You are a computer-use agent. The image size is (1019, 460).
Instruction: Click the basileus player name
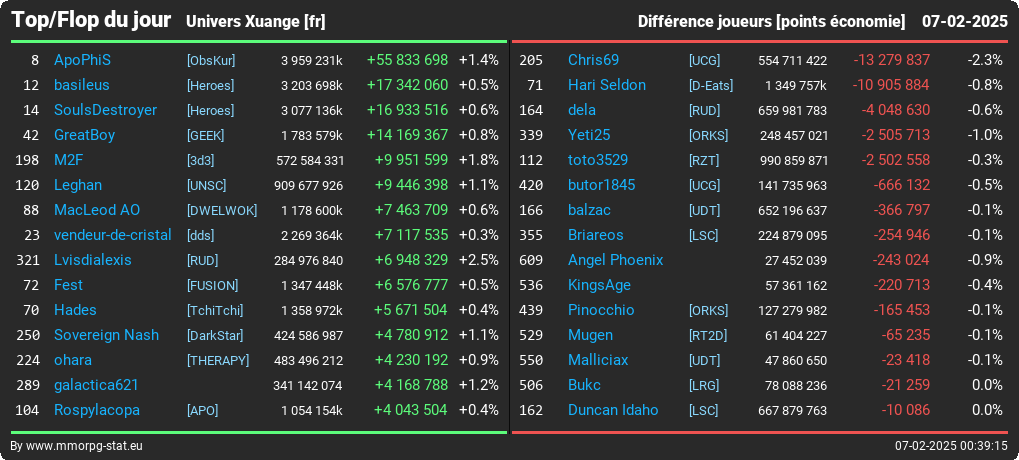point(82,85)
